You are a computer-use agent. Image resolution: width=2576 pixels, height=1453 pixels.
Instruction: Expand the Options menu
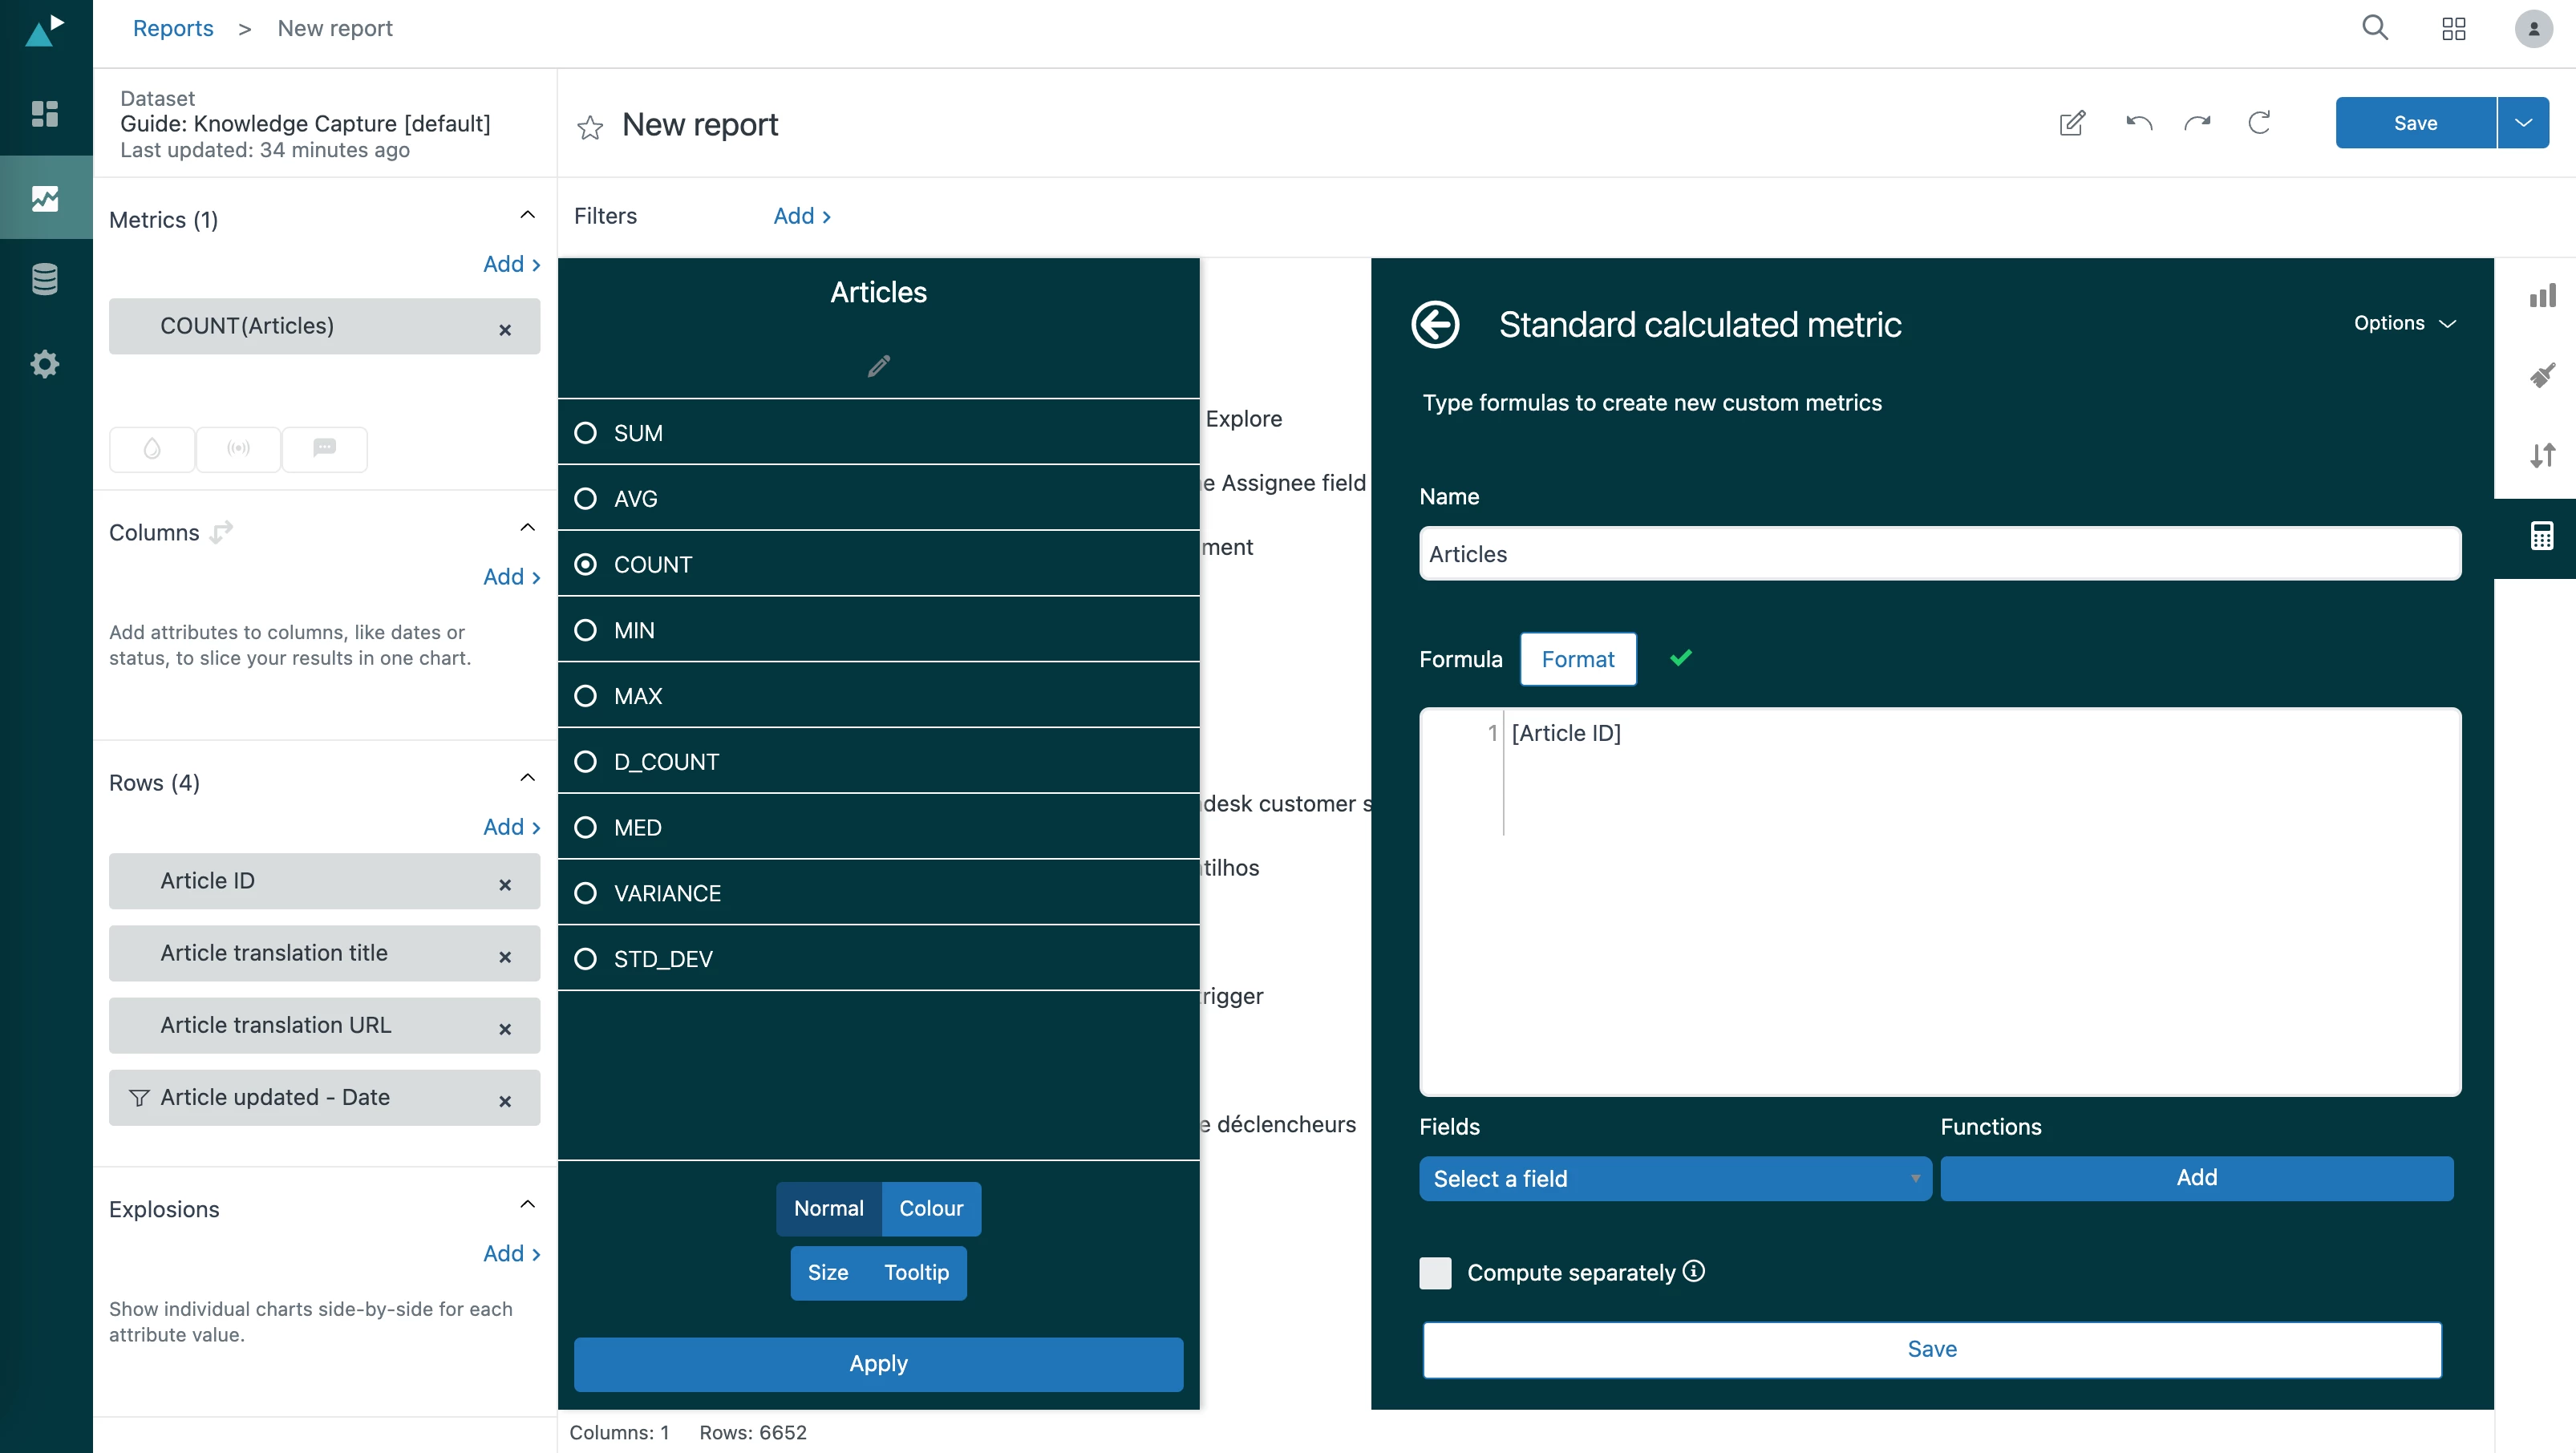coord(2404,323)
